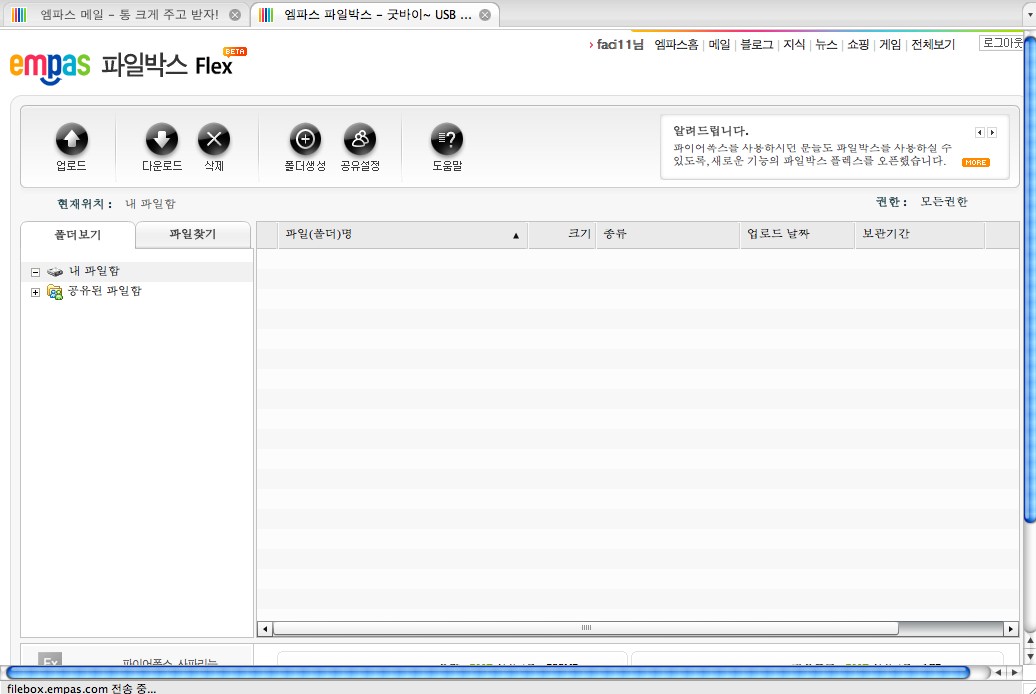
Task: Show previous notice with left arrow
Action: (x=980, y=132)
